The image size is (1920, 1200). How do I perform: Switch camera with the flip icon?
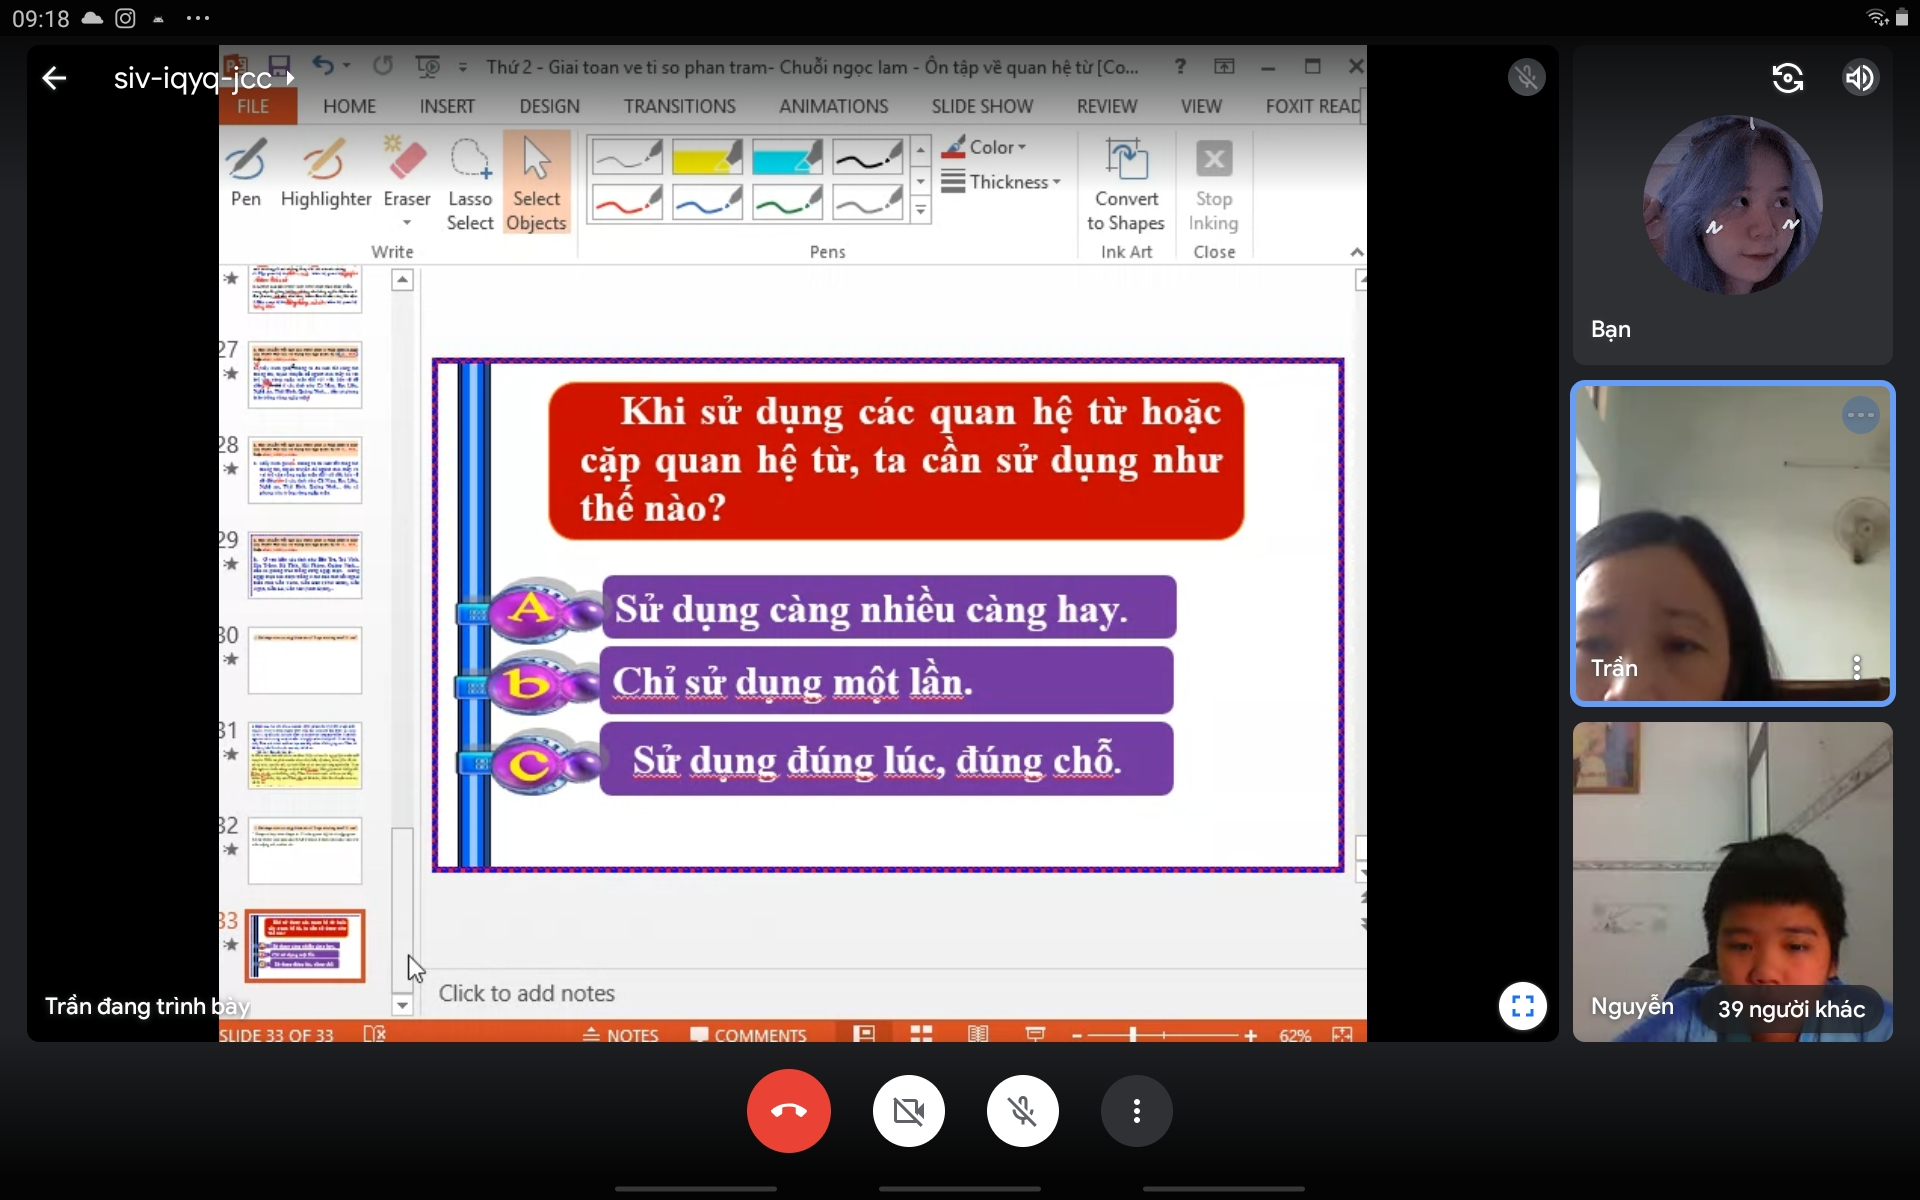[1787, 78]
